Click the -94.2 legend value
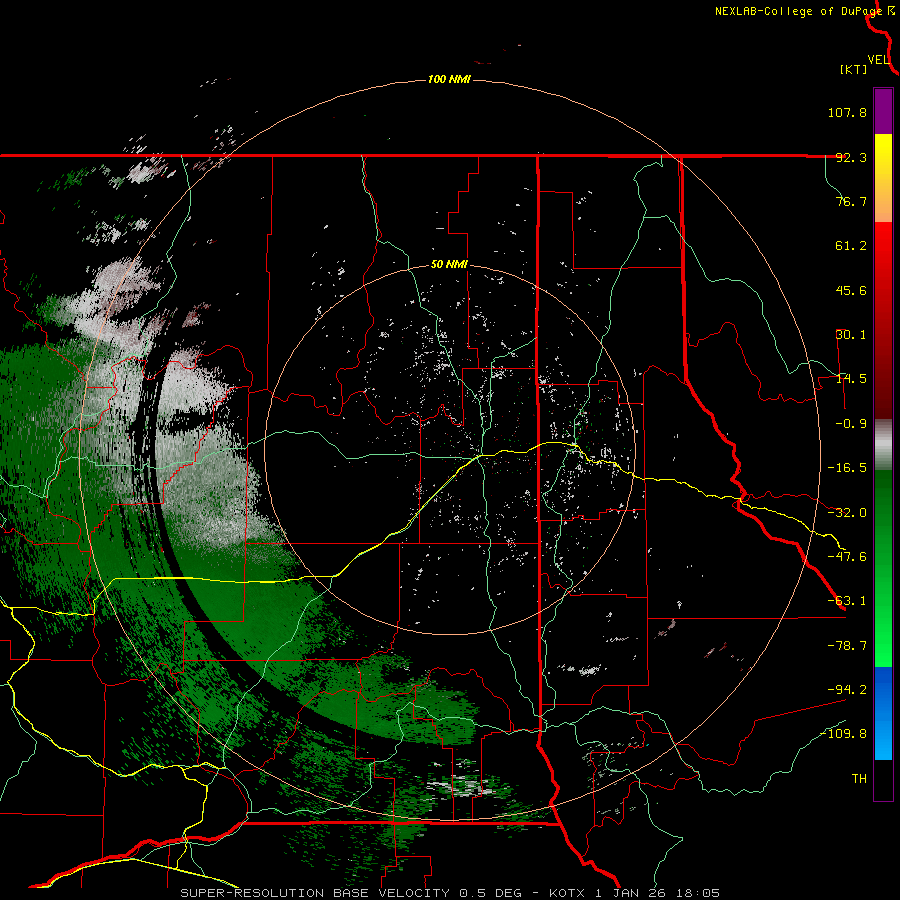Image resolution: width=900 pixels, height=900 pixels. 847,690
